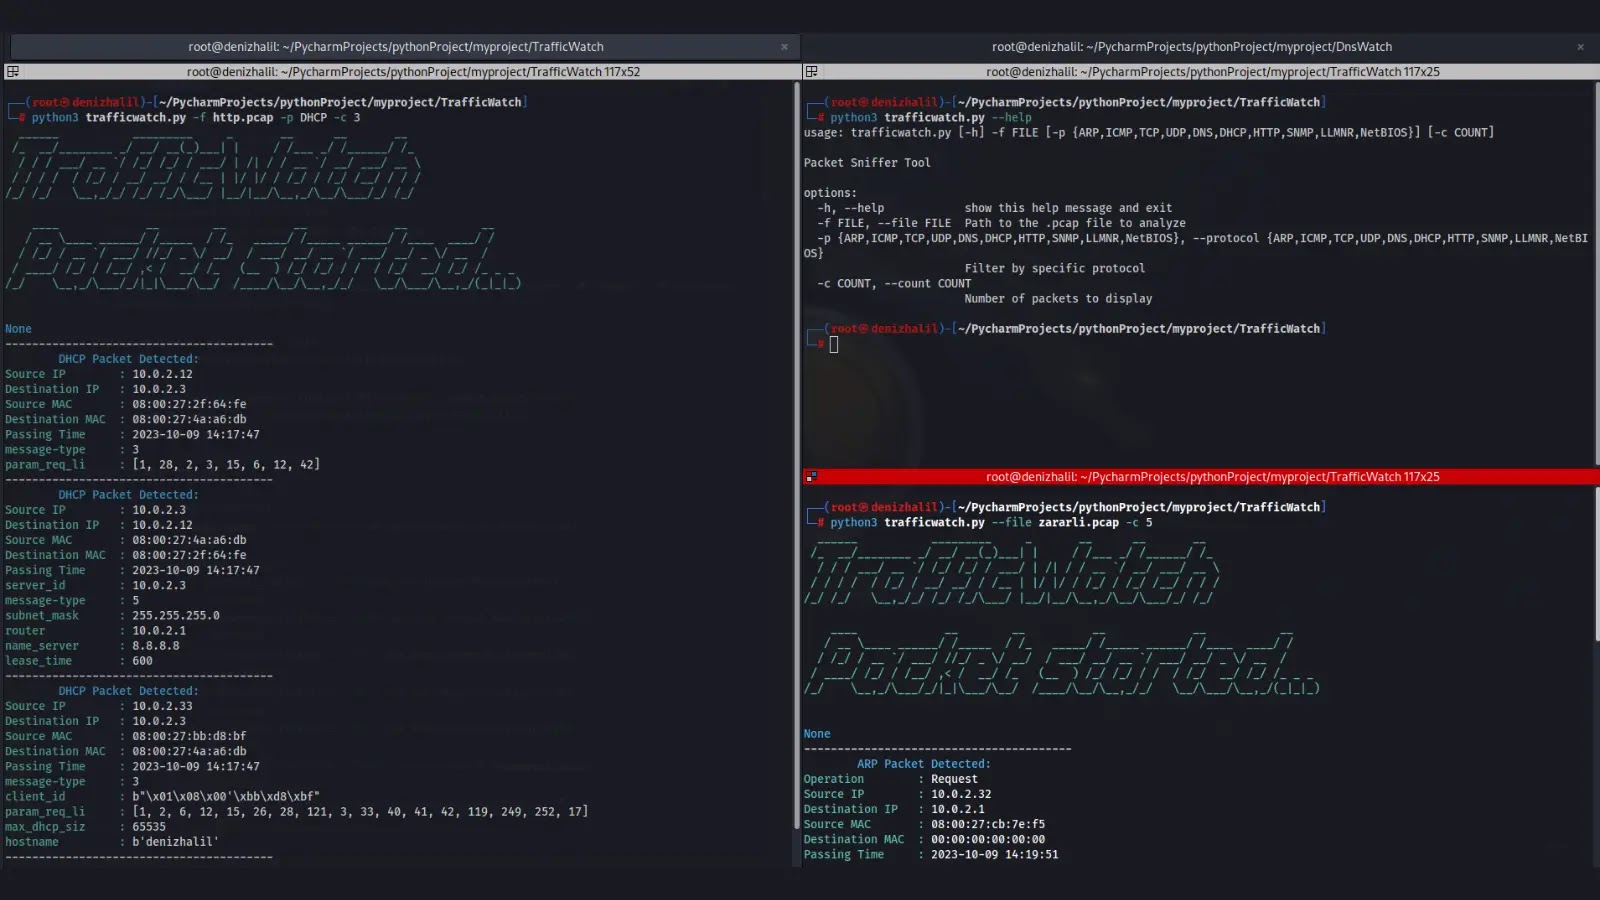Viewport: 1600px width, 900px height.
Task: Click the MAC address '08:00:27:cb:7e:f5'
Action: [x=988, y=824]
